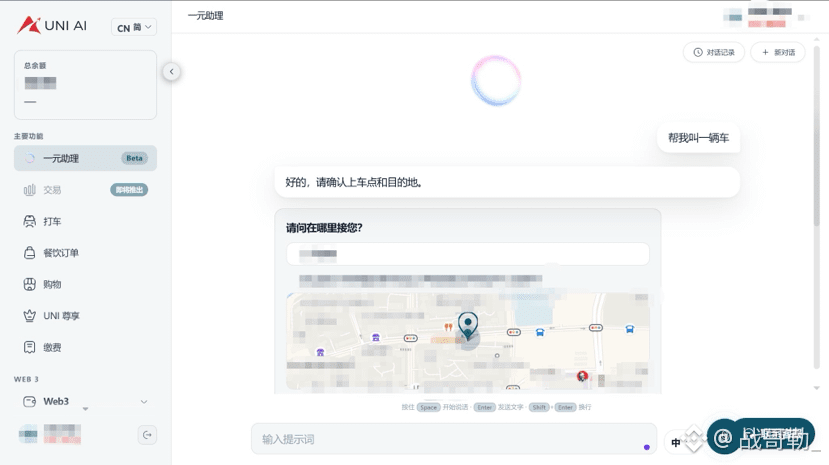Click the UNI 尊享 crown icon
The image size is (829, 465).
[x=30, y=316]
